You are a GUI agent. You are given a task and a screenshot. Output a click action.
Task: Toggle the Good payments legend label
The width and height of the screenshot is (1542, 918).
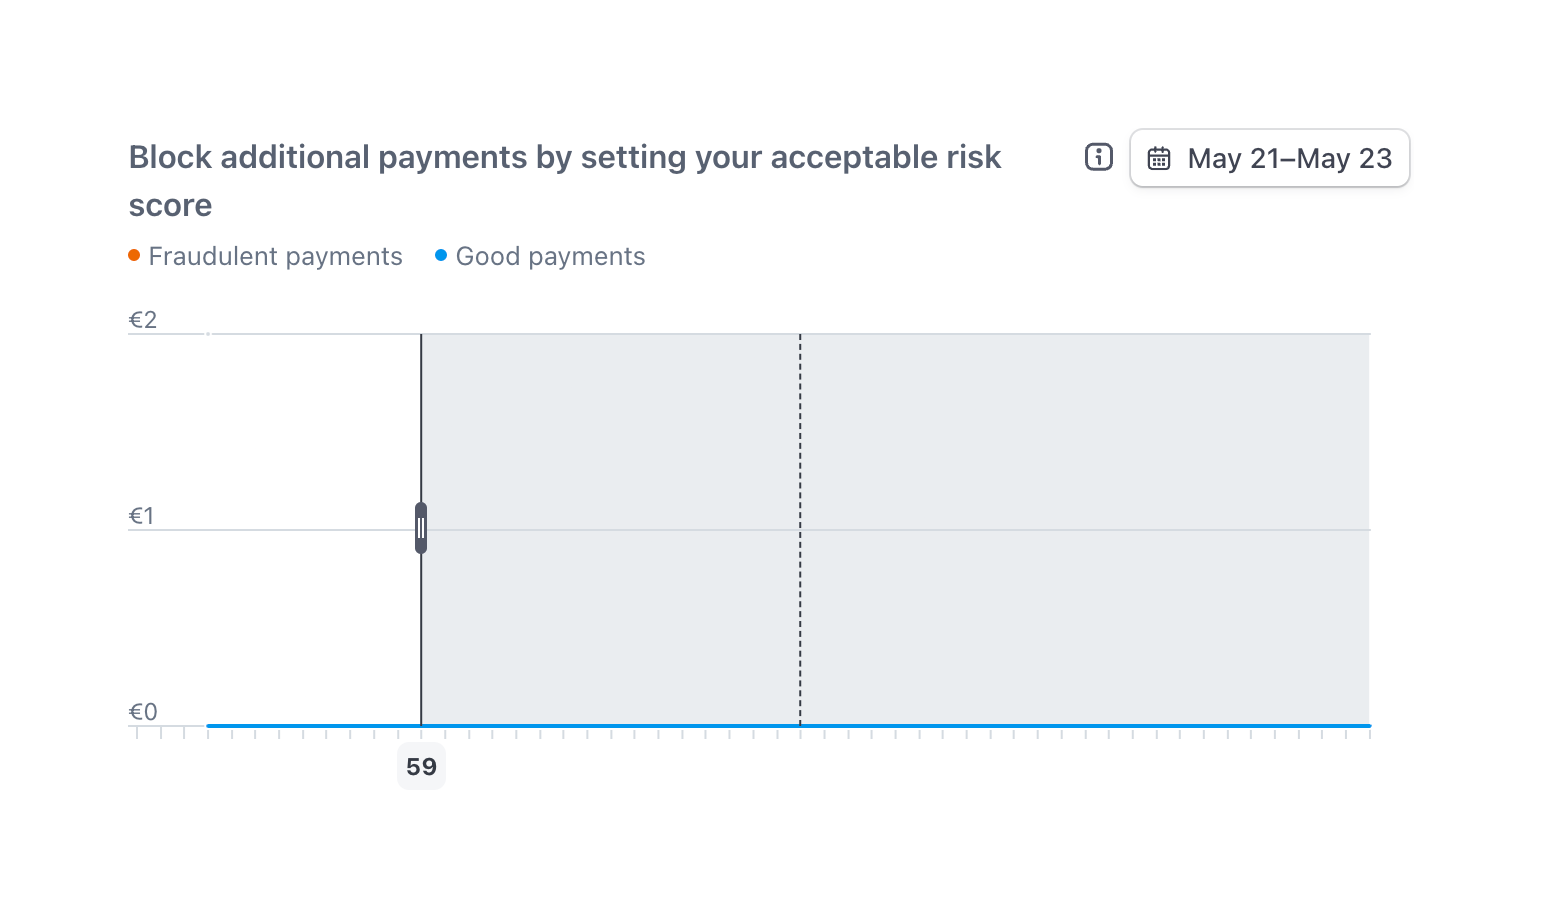(550, 256)
